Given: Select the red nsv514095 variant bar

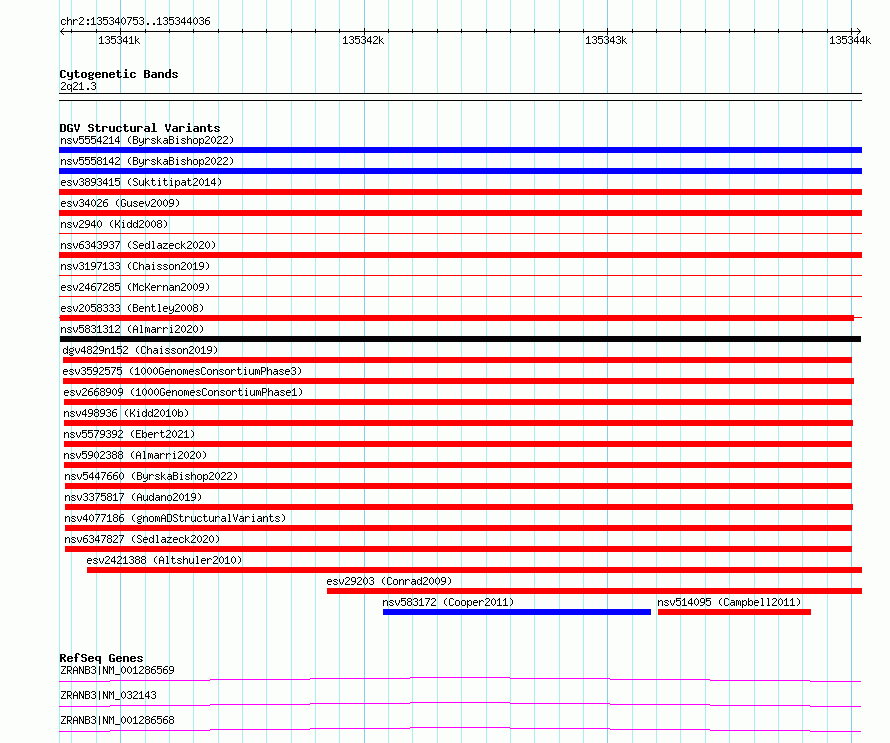Looking at the screenshot, I should tap(734, 612).
